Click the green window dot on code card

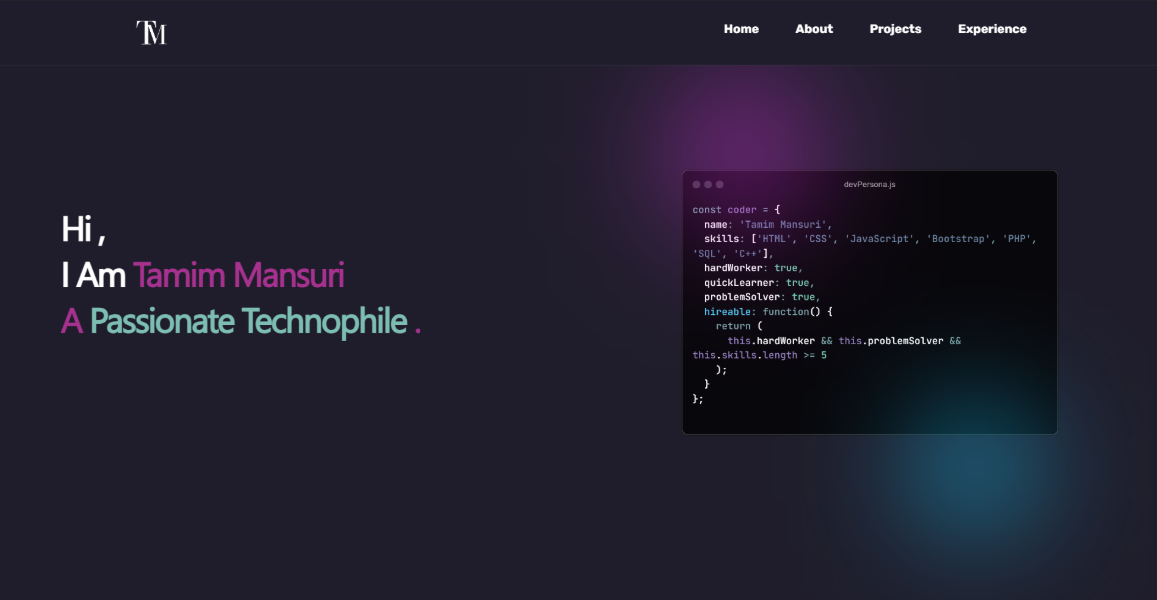coord(721,184)
